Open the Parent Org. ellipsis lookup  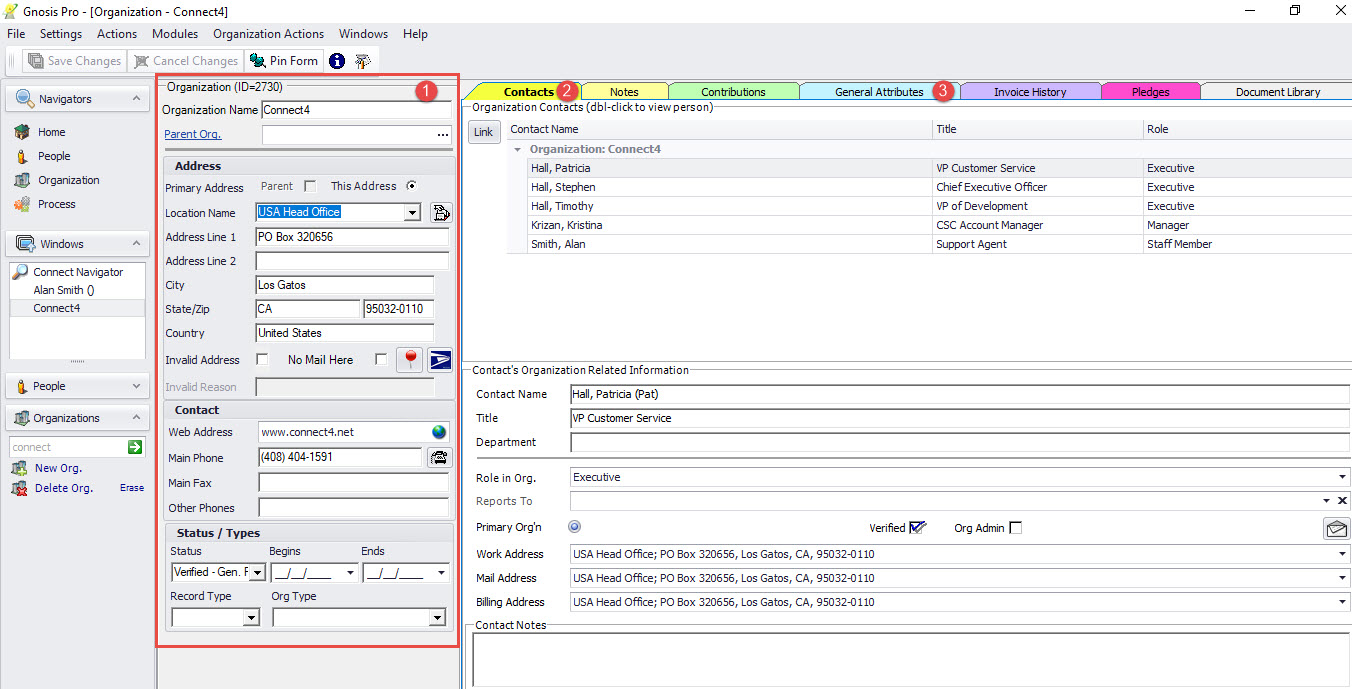443,135
